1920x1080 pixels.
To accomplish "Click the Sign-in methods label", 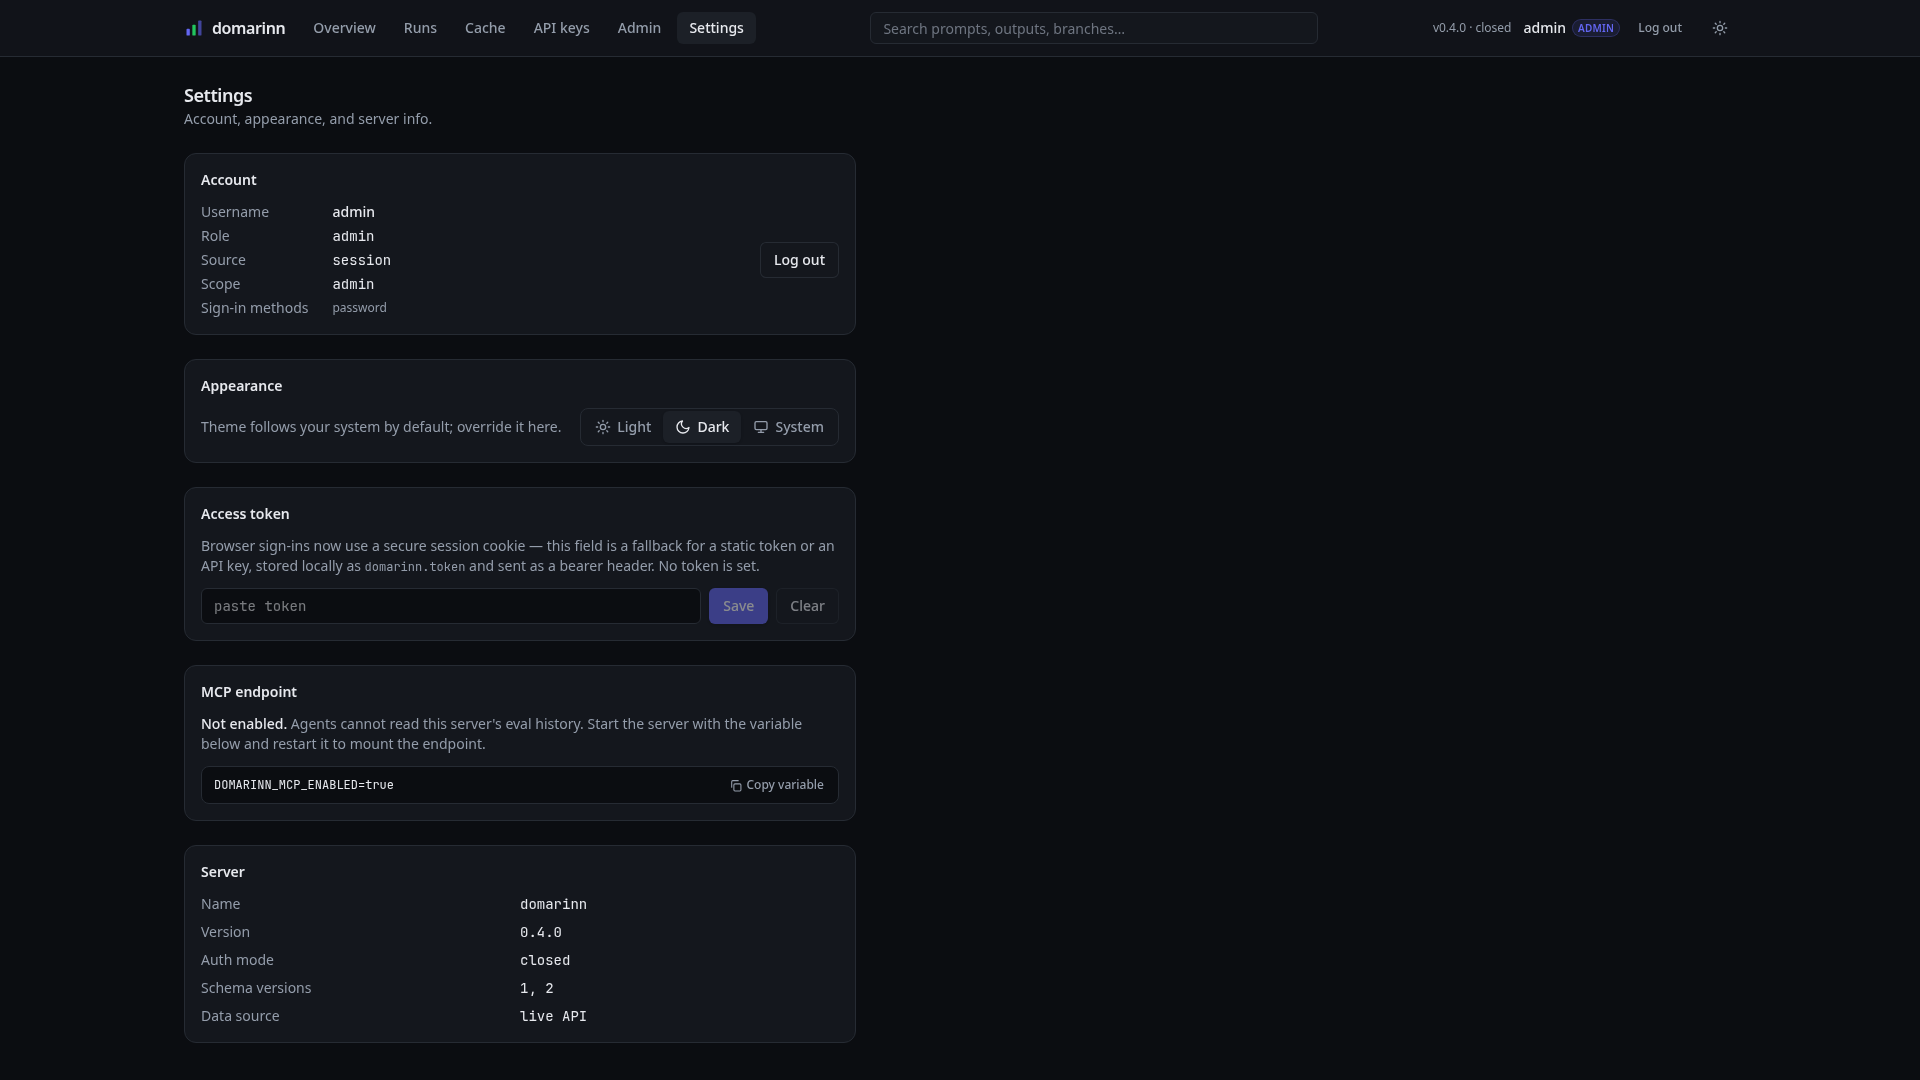I will pyautogui.click(x=254, y=308).
